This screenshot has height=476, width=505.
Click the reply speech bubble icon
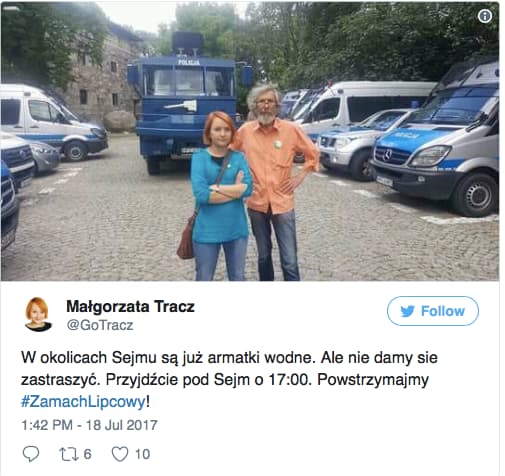31,454
